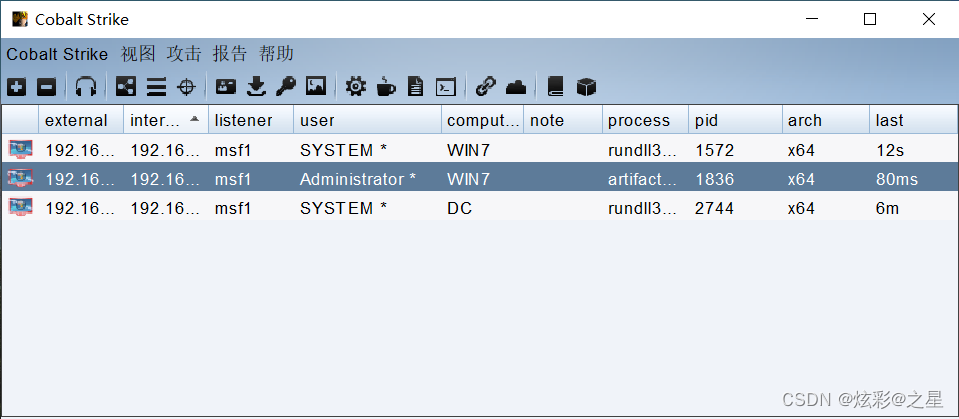Image resolution: width=959 pixels, height=419 pixels.
Task: Create Office macro via document icon
Action: click(x=415, y=87)
